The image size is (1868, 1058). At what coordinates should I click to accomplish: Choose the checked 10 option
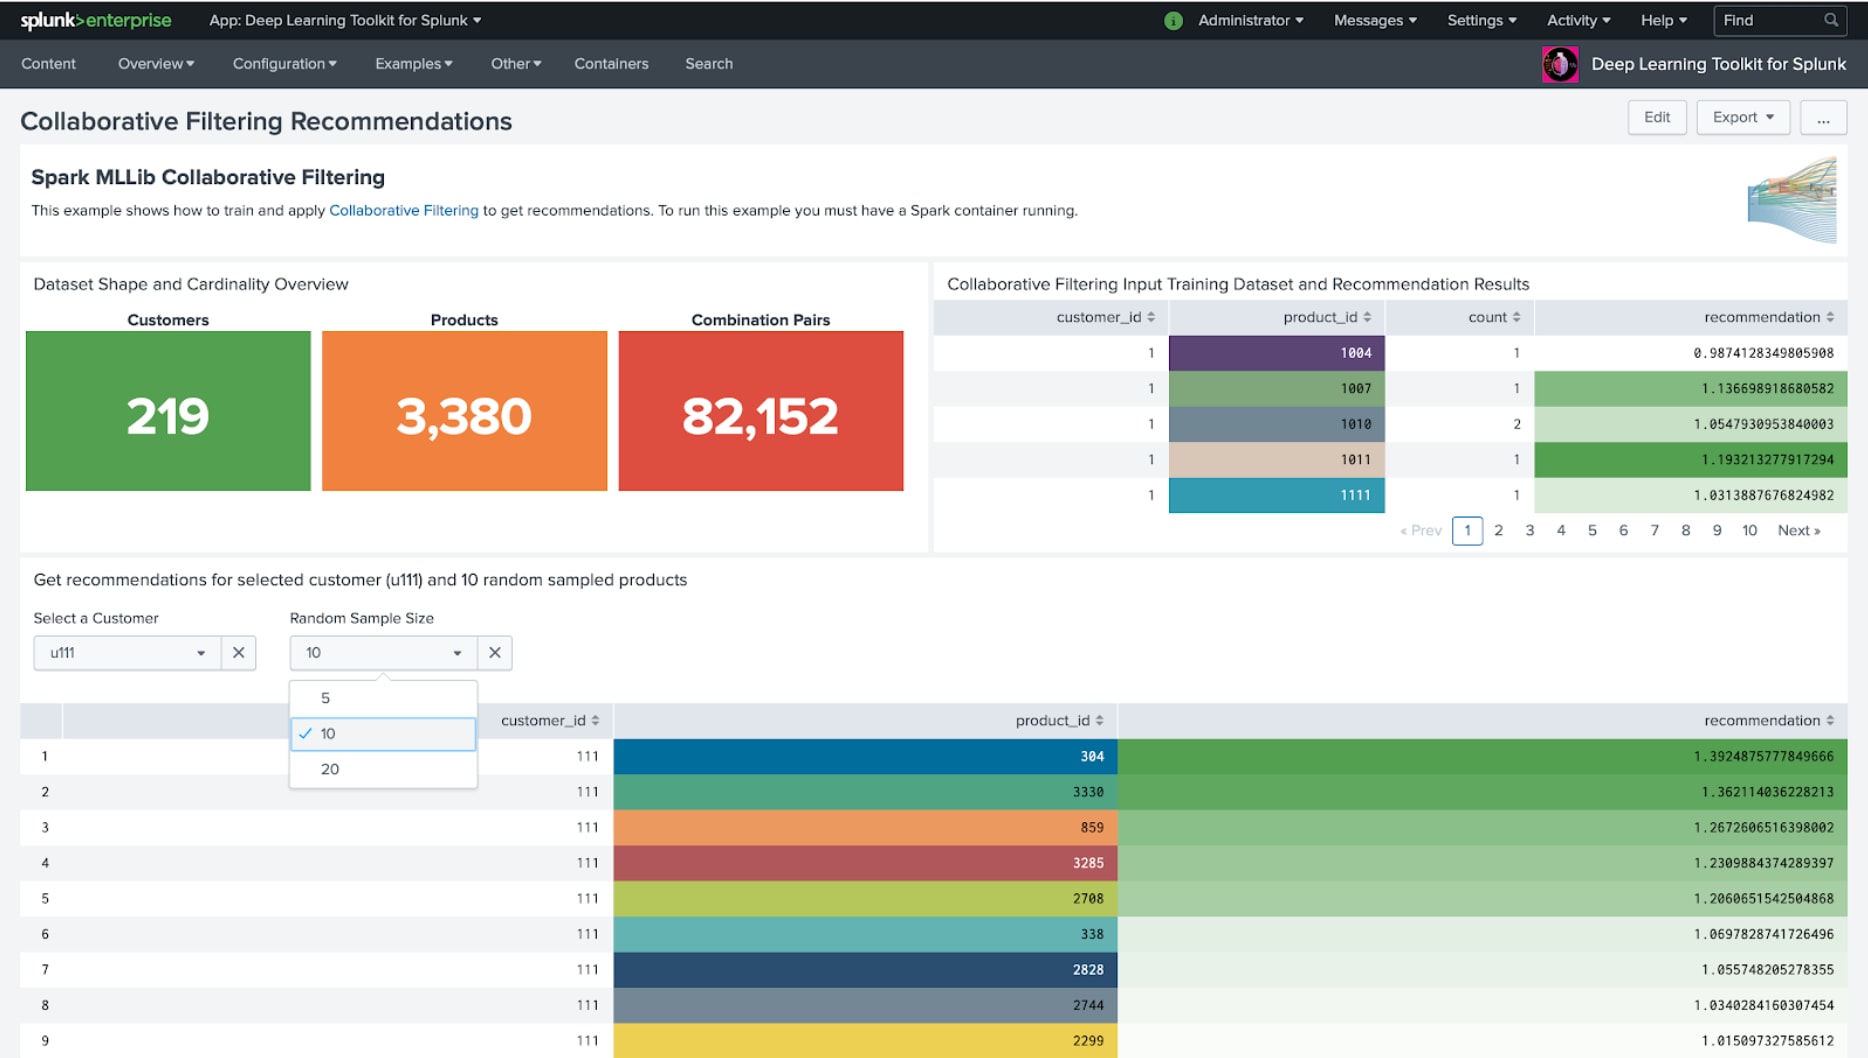point(383,734)
